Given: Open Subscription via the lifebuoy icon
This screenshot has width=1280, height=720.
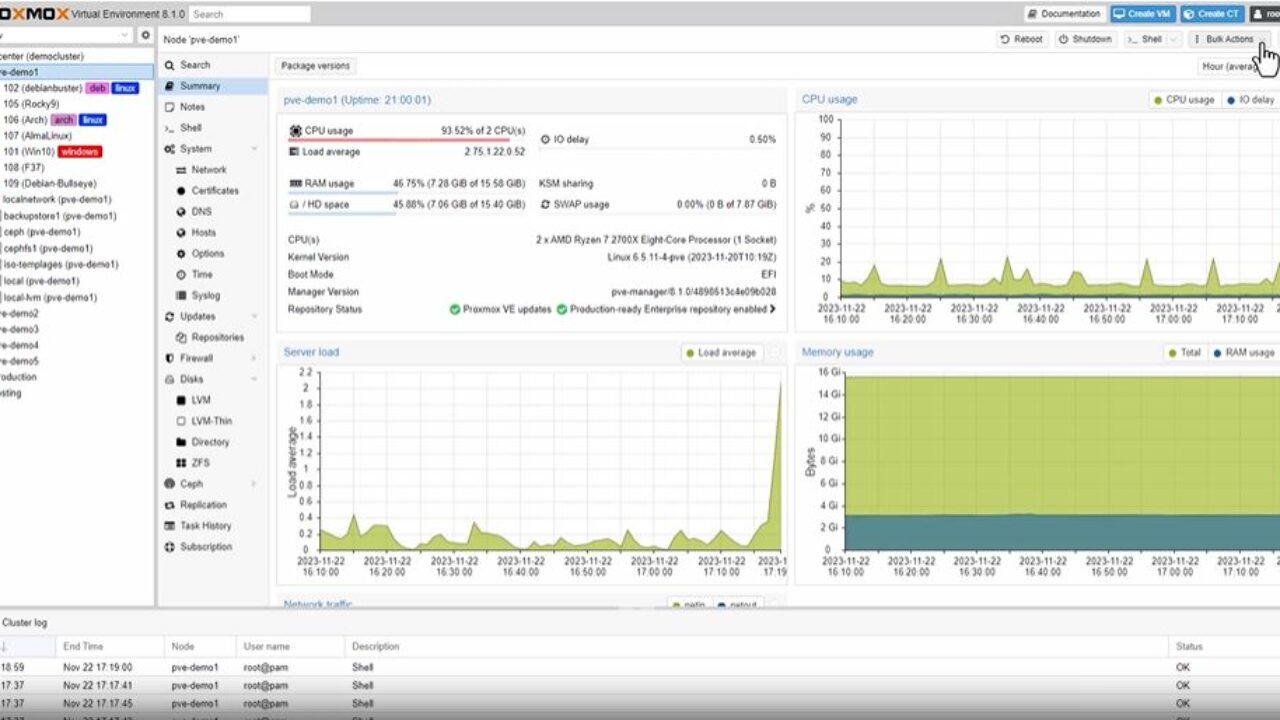Looking at the screenshot, I should (x=170, y=547).
